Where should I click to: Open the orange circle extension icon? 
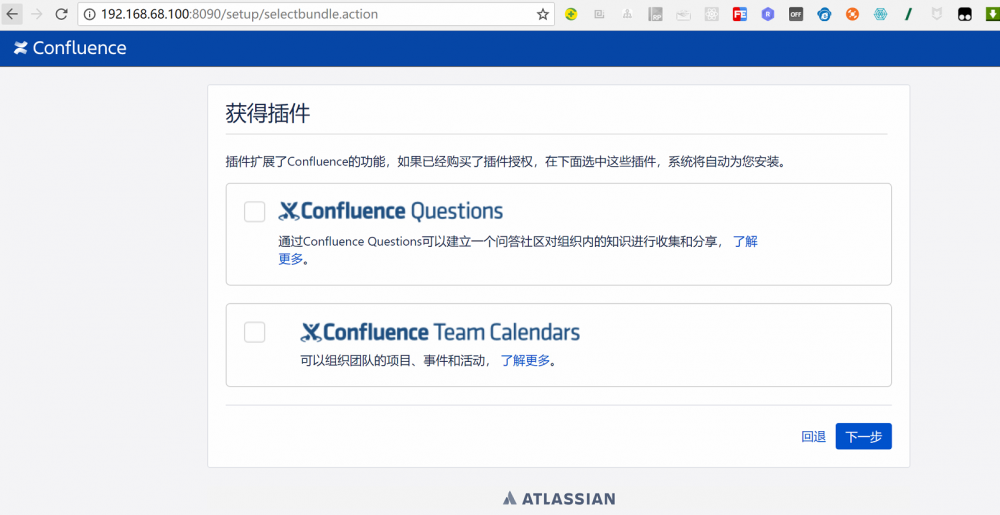pyautogui.click(x=852, y=14)
